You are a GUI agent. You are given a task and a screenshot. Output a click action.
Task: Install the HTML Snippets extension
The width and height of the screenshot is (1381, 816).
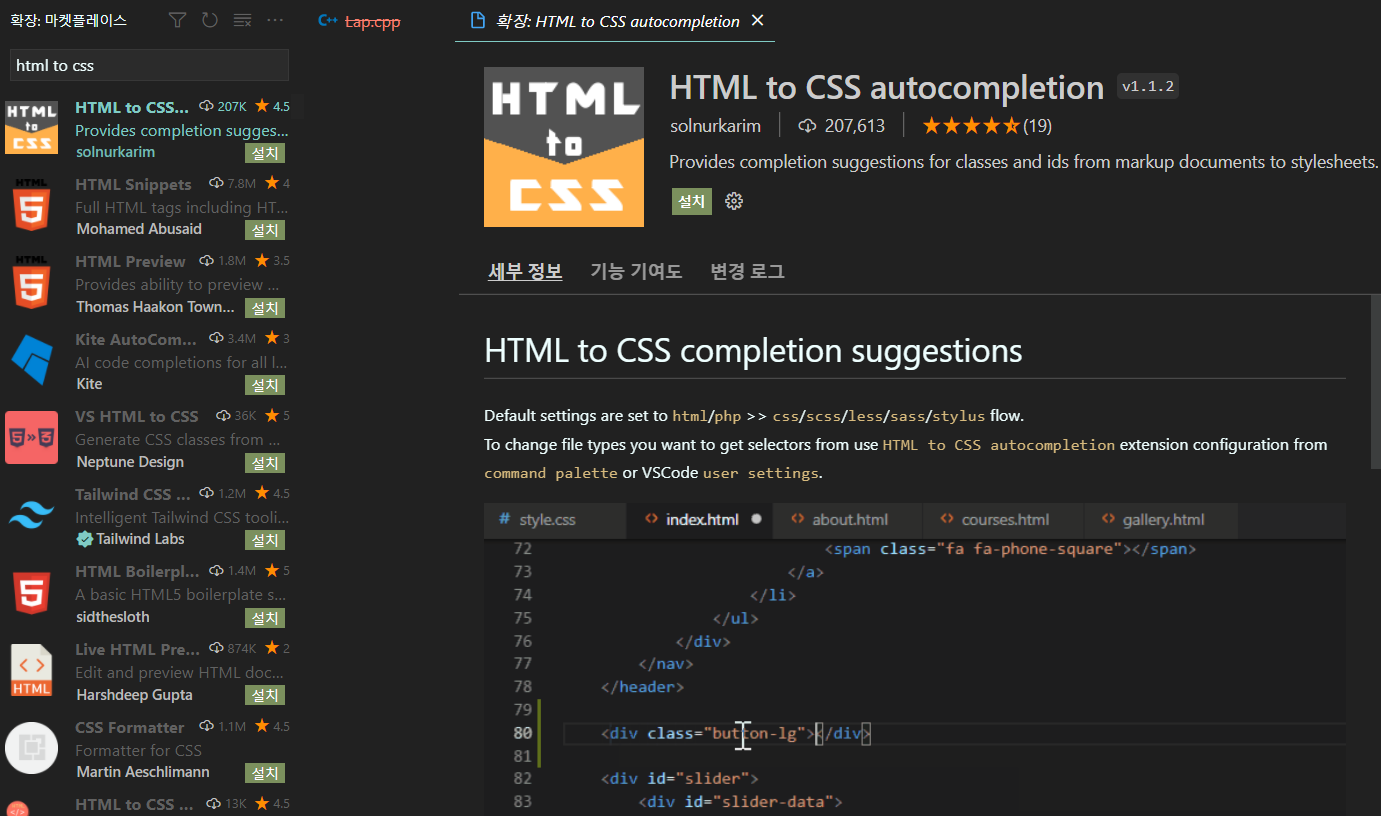coord(265,230)
